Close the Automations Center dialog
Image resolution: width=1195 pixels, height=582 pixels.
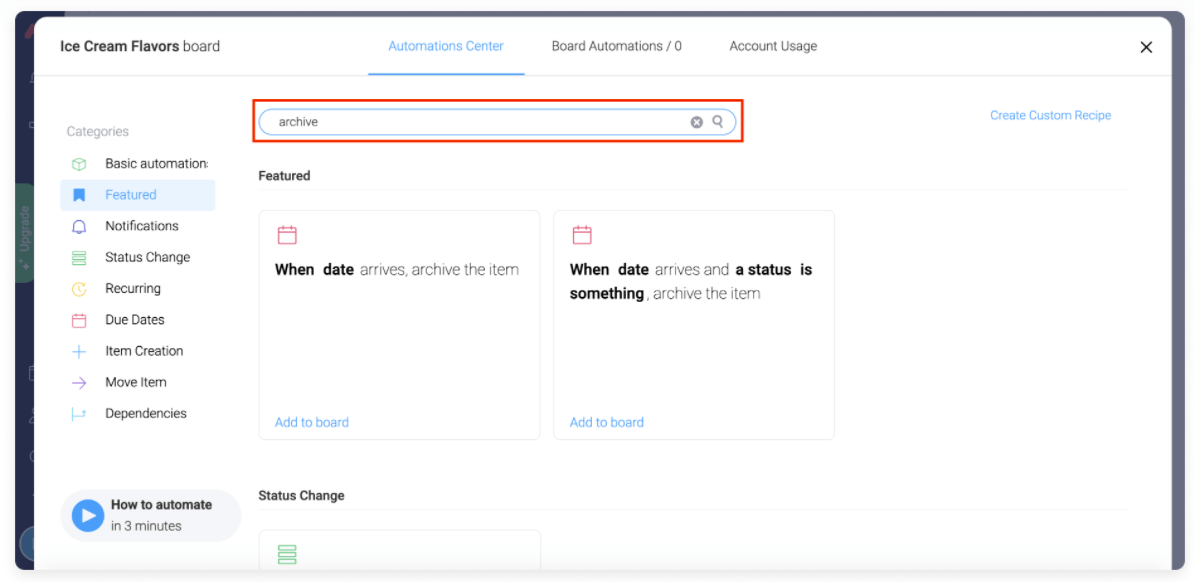[x=1146, y=47]
